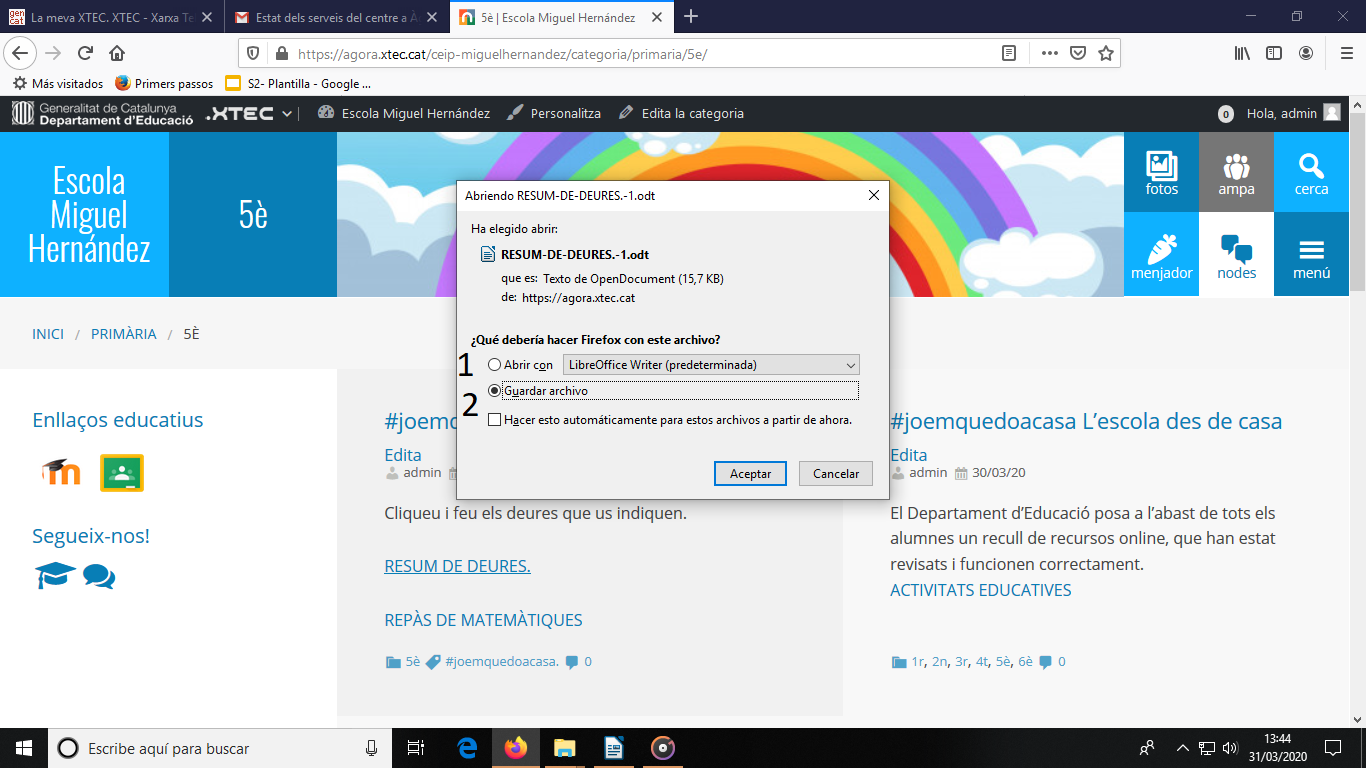Click the fotos icon tile
The height and width of the screenshot is (768, 1366).
click(1161, 173)
